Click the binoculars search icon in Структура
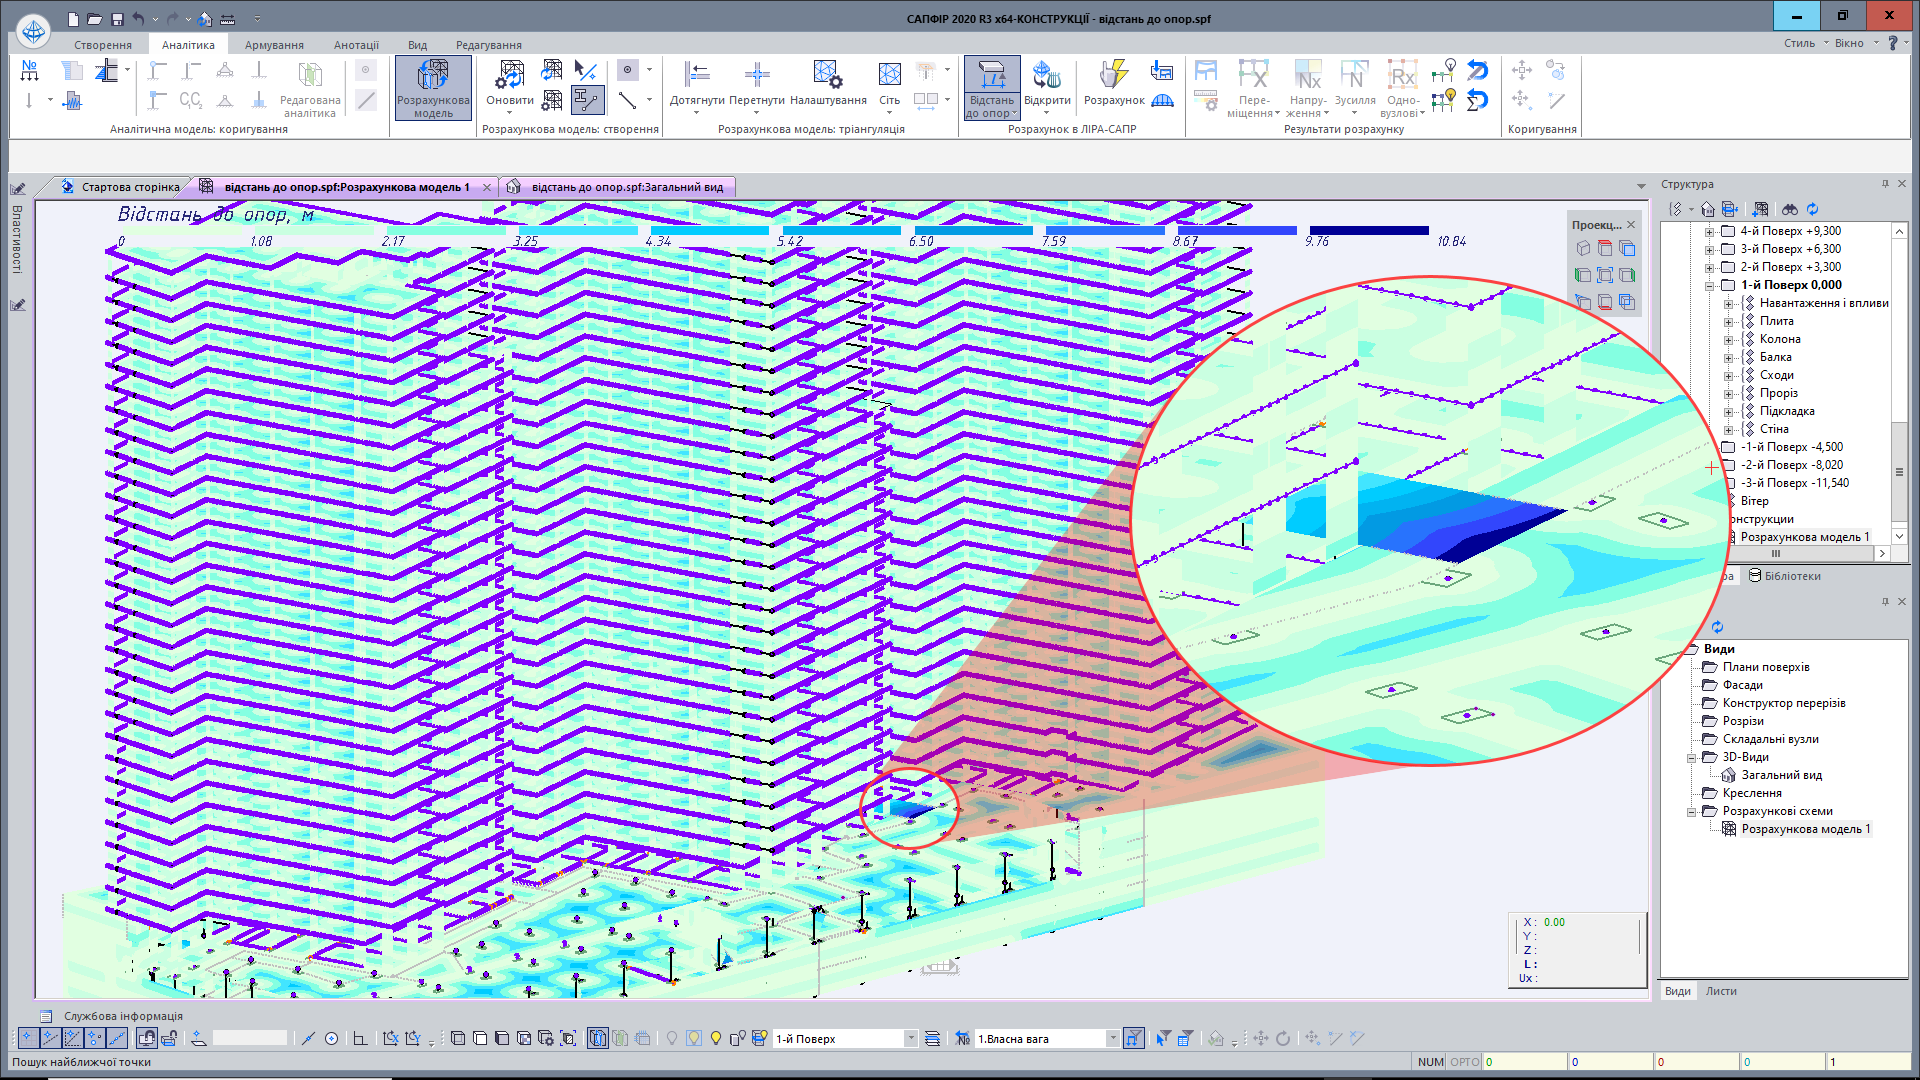 click(1789, 209)
